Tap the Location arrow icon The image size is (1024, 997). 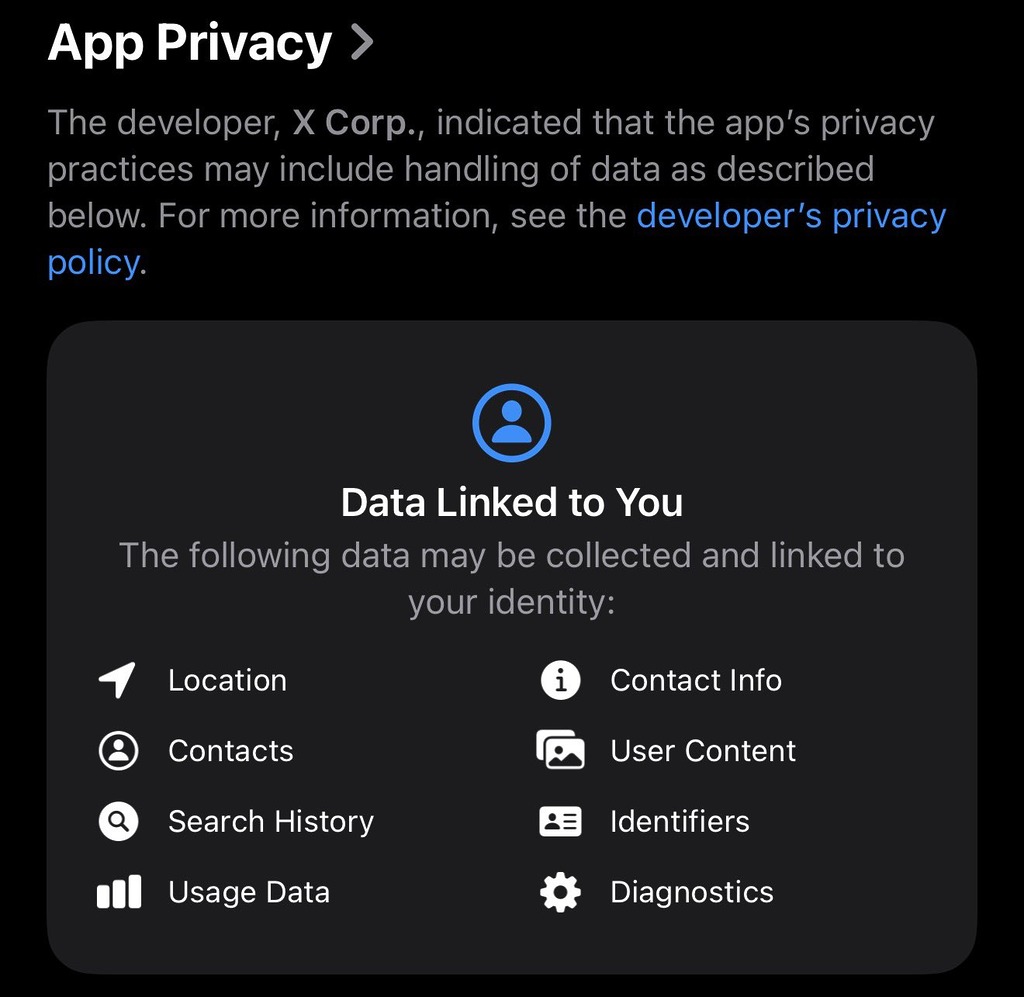118,680
